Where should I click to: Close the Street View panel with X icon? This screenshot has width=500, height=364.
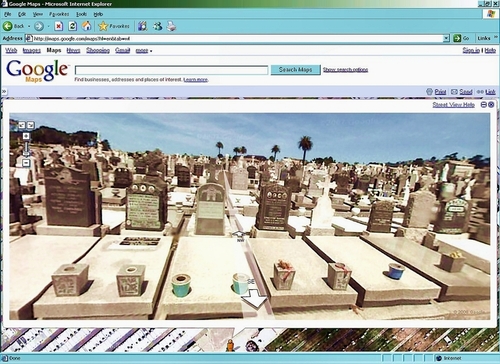[491, 105]
